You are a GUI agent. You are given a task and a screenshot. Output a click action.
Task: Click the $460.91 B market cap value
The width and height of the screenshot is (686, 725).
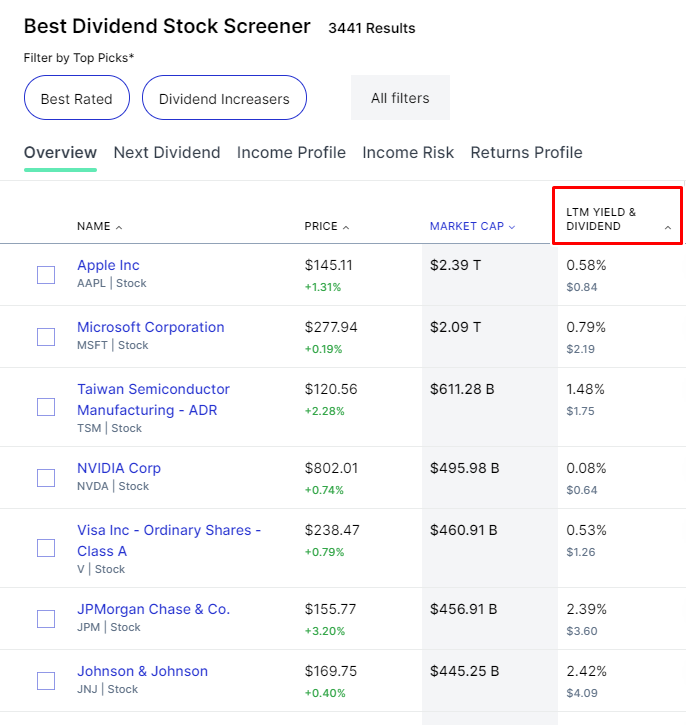coord(464,530)
